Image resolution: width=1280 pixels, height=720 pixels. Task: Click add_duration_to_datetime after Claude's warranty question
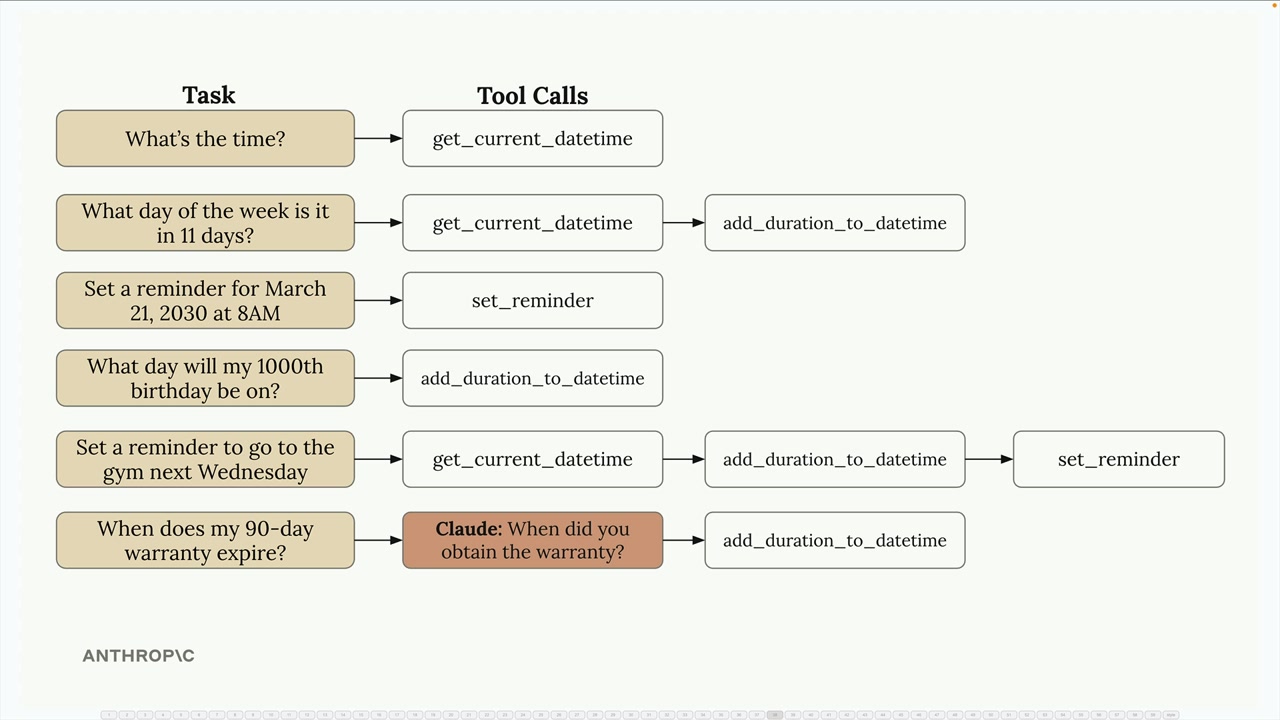[x=834, y=540]
